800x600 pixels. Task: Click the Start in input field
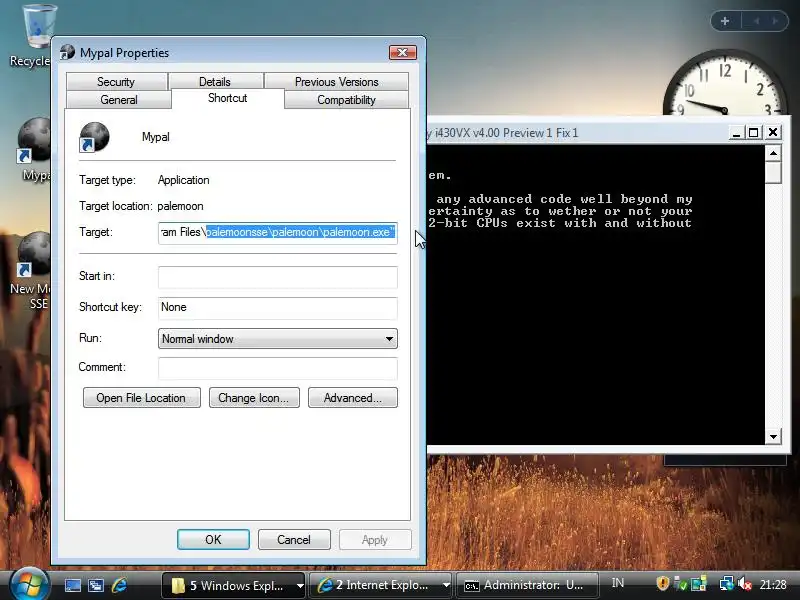(278, 277)
